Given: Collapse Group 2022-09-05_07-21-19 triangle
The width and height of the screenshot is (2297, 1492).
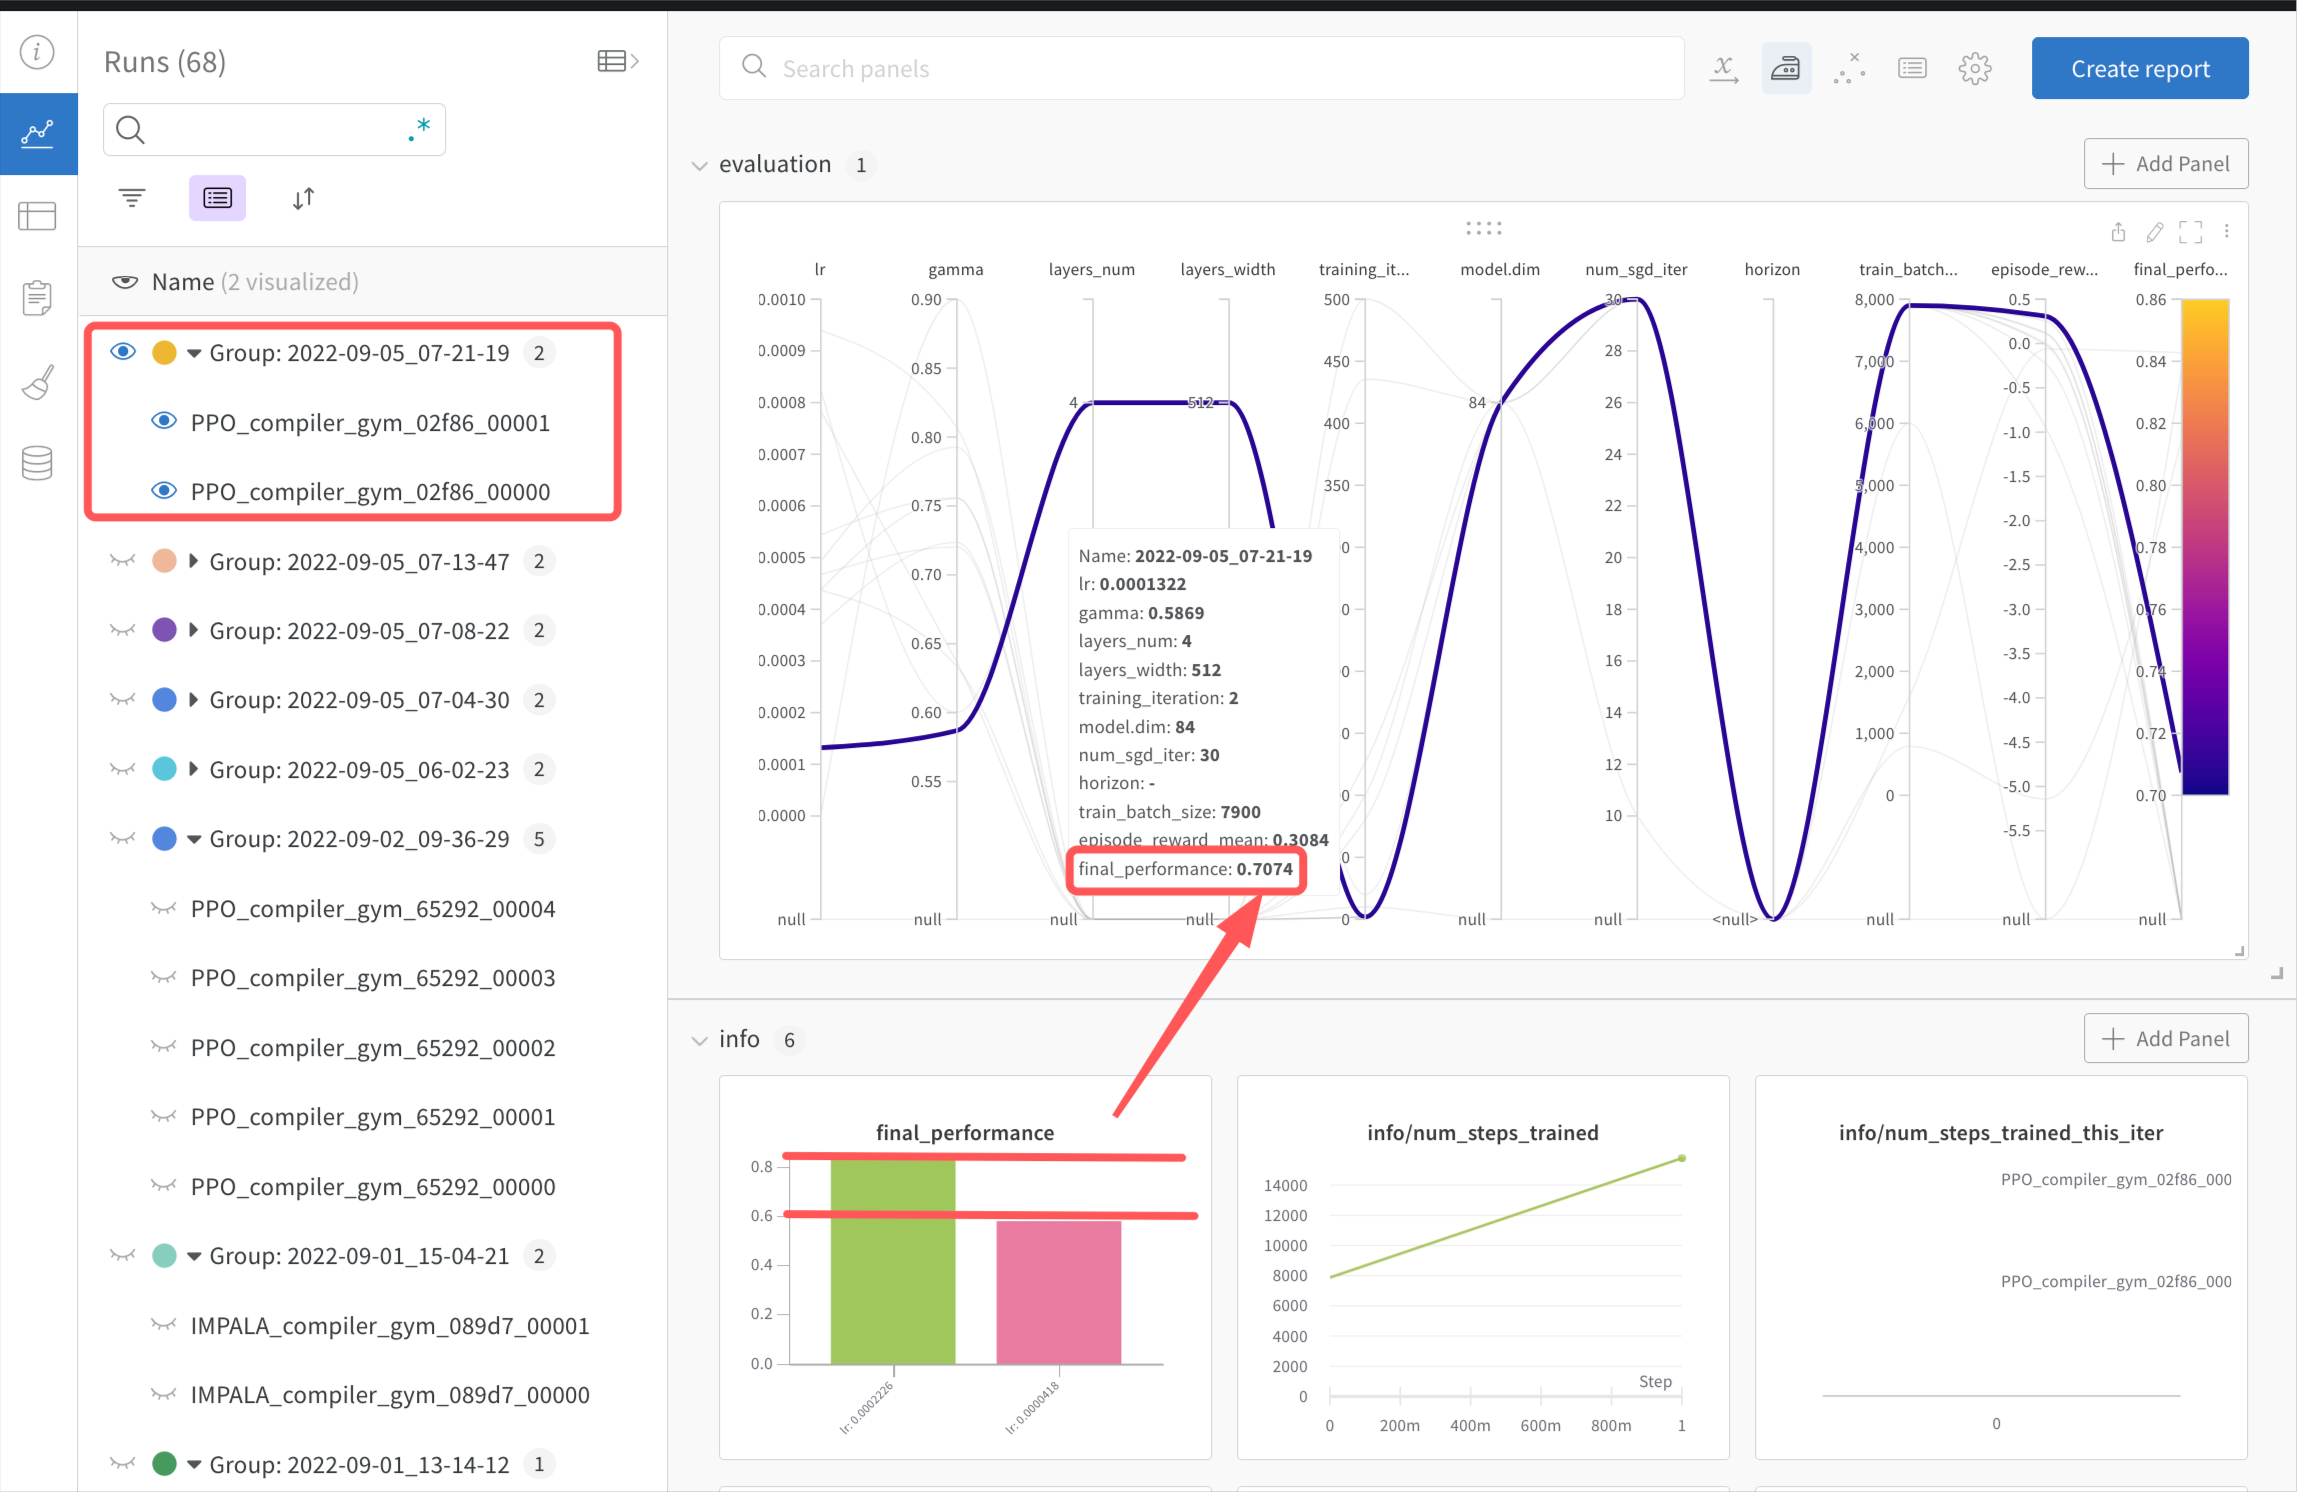Looking at the screenshot, I should coord(194,353).
